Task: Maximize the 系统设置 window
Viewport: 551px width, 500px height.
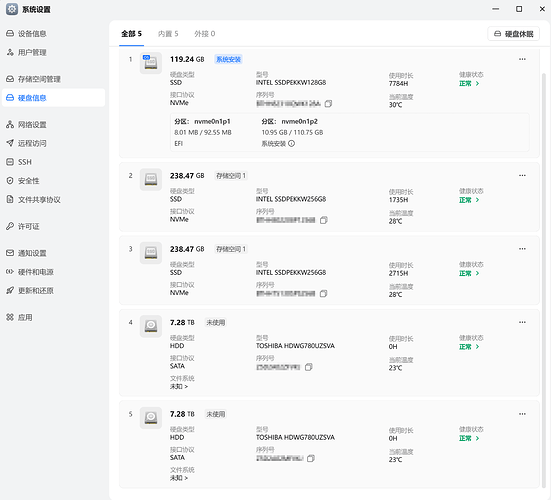Action: pyautogui.click(x=519, y=9)
